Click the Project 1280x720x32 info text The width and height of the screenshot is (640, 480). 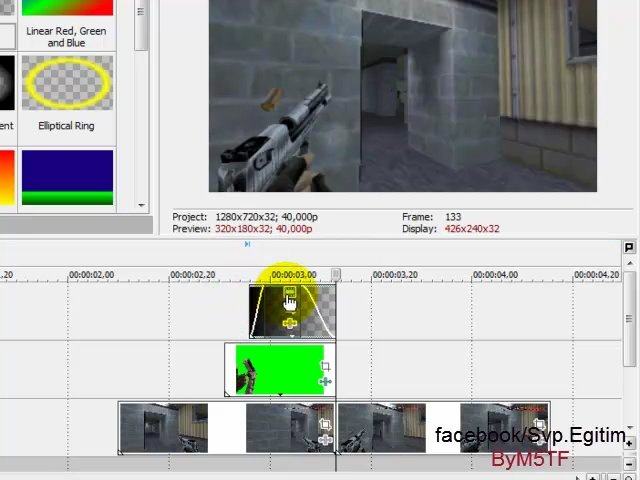click(245, 217)
